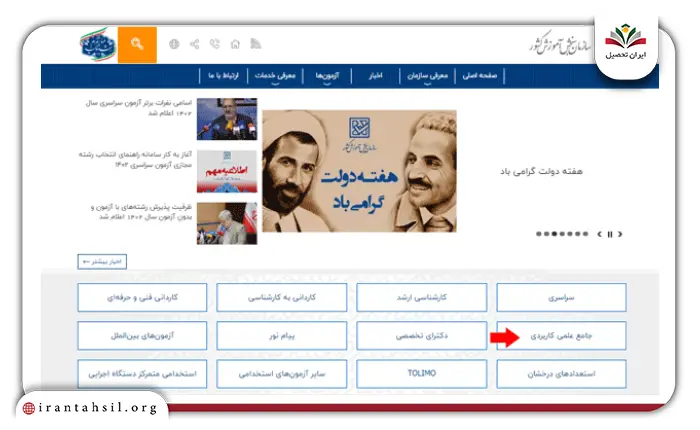Expand آزمون‌ها navigation menu
The width and height of the screenshot is (700, 430).
click(327, 76)
